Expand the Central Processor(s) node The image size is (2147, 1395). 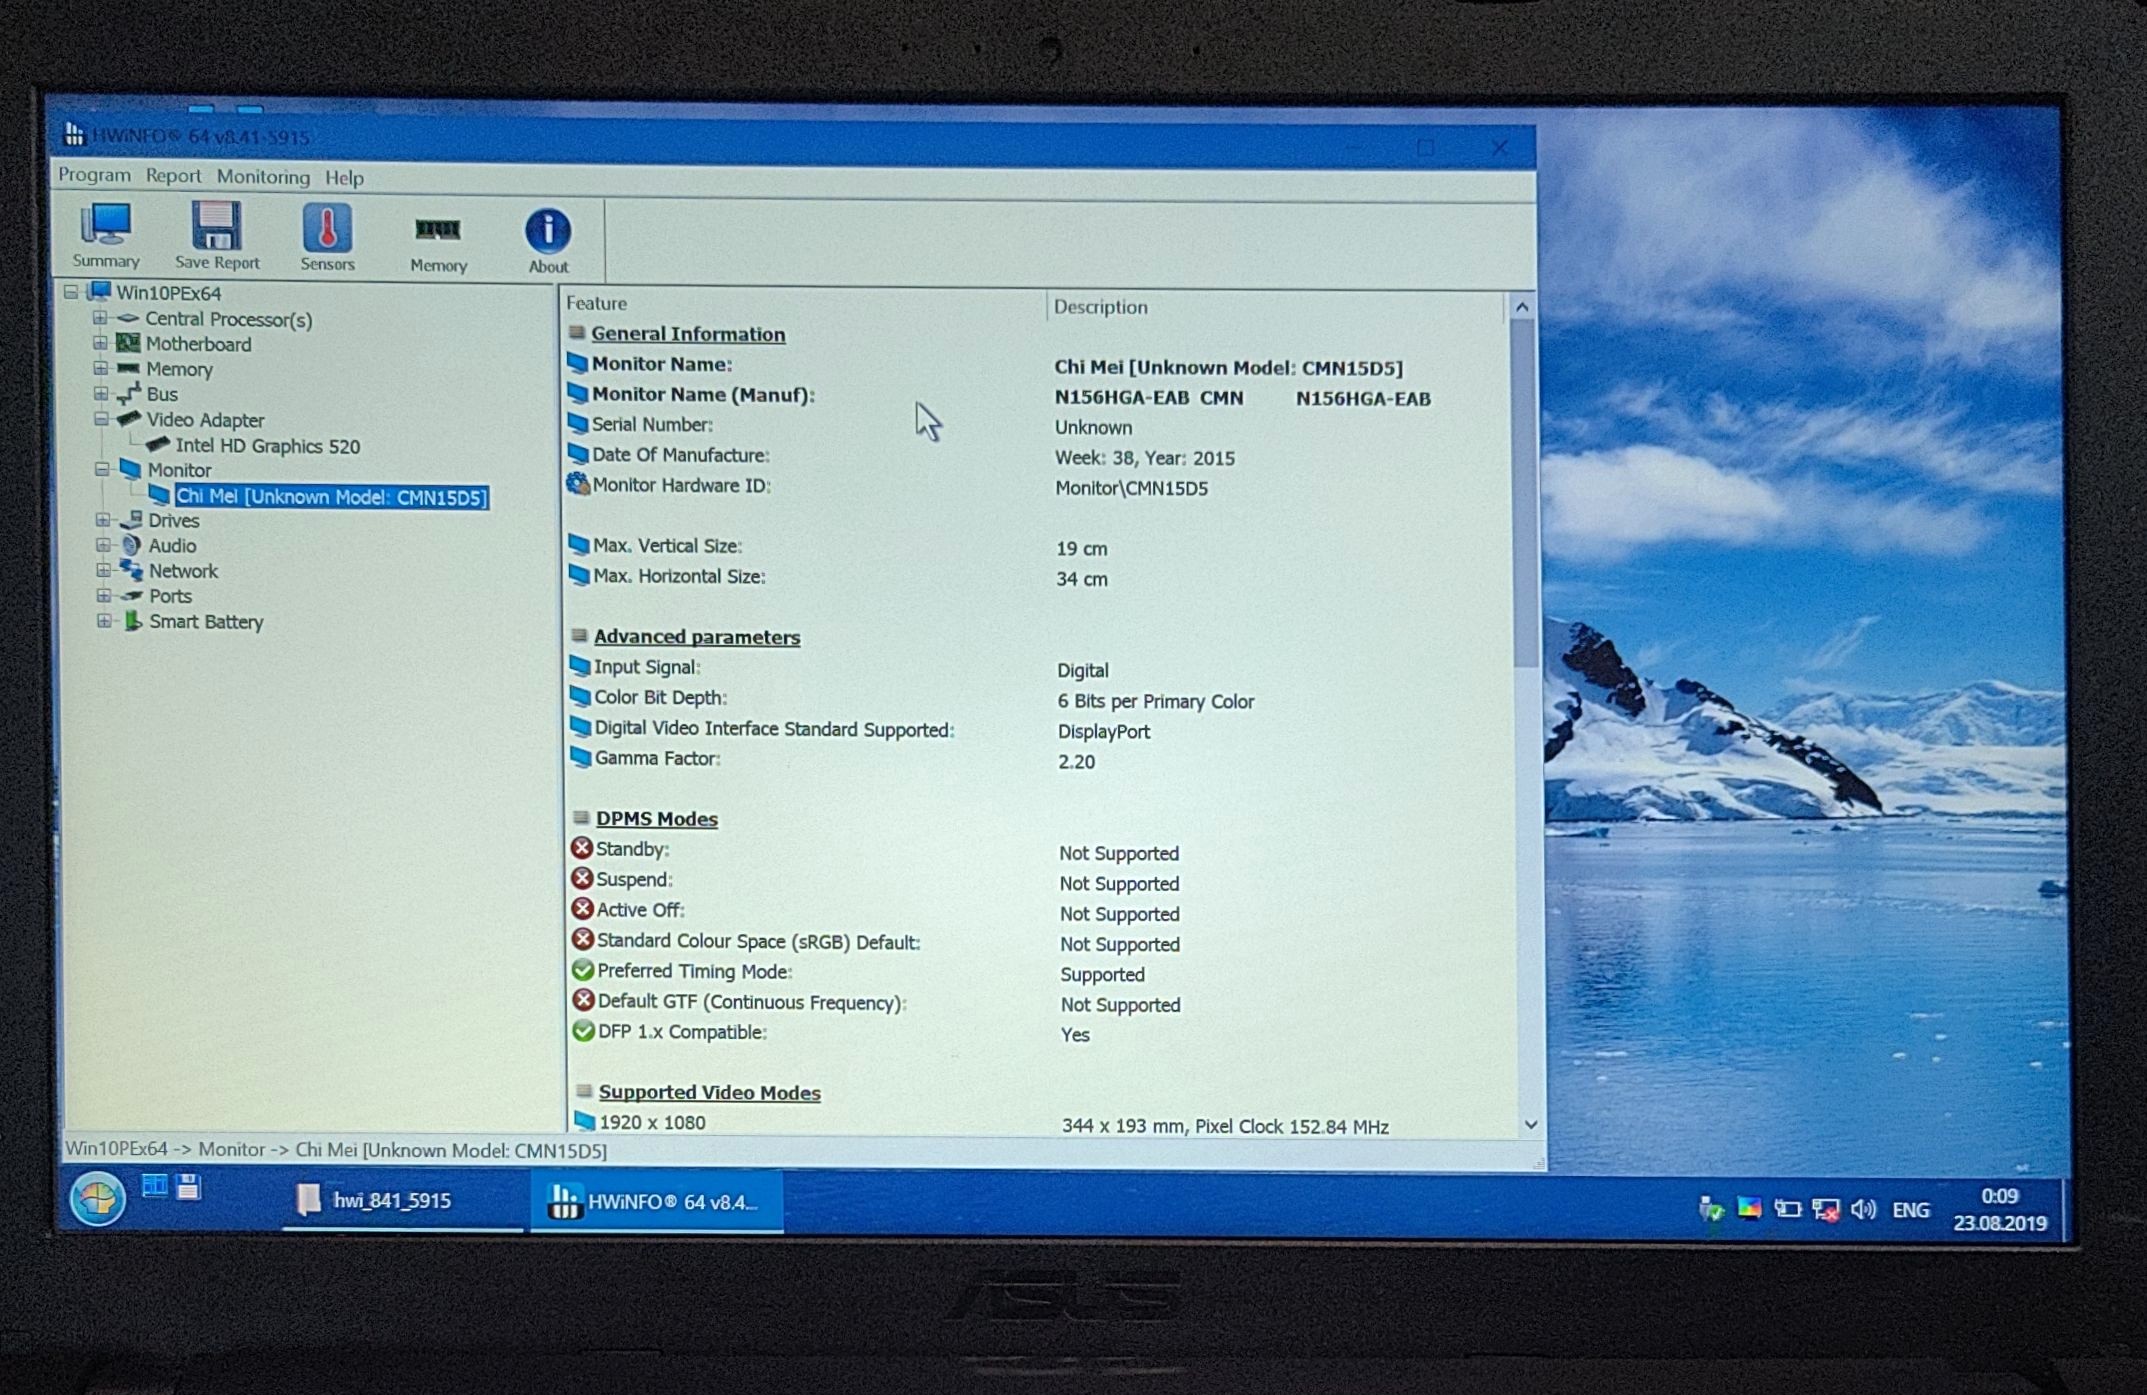point(99,318)
